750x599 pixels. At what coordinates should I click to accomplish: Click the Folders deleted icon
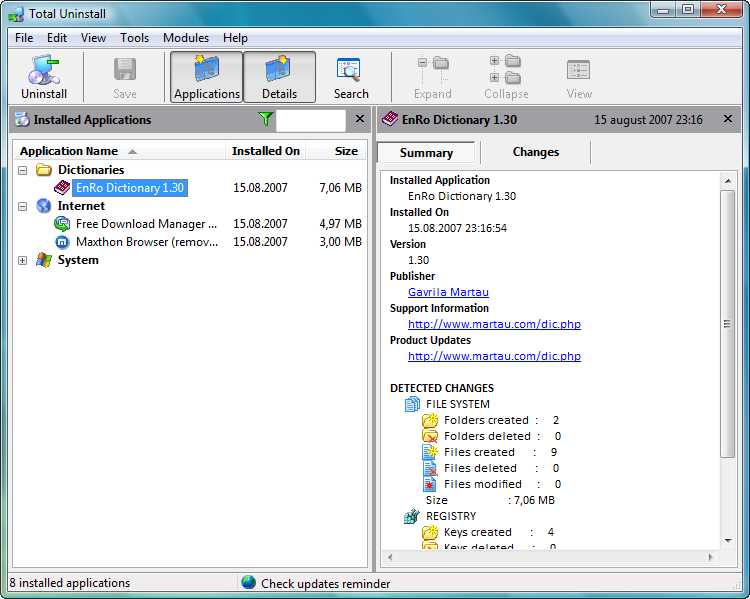tap(430, 436)
